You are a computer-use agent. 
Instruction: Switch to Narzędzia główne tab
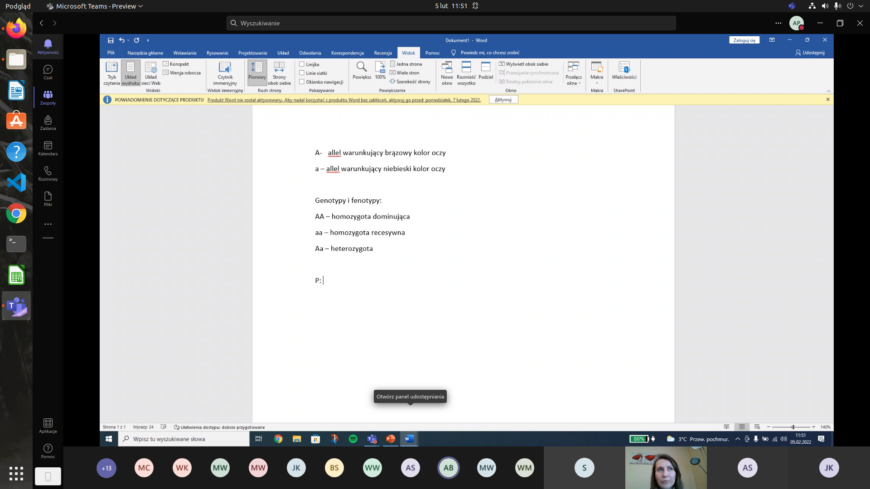point(145,53)
